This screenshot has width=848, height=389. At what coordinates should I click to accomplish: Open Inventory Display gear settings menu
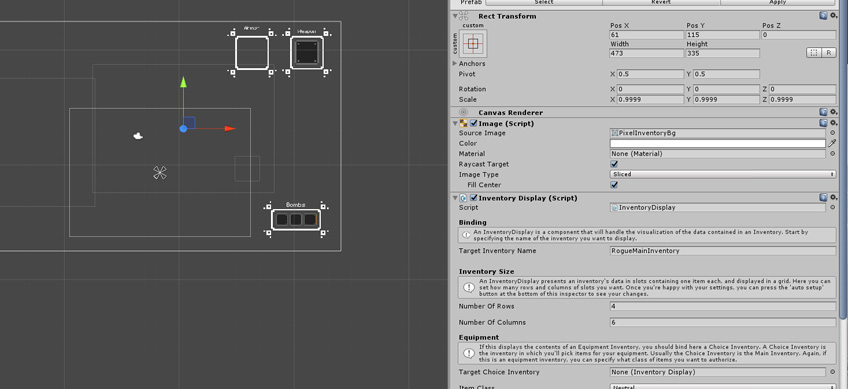pos(833,198)
